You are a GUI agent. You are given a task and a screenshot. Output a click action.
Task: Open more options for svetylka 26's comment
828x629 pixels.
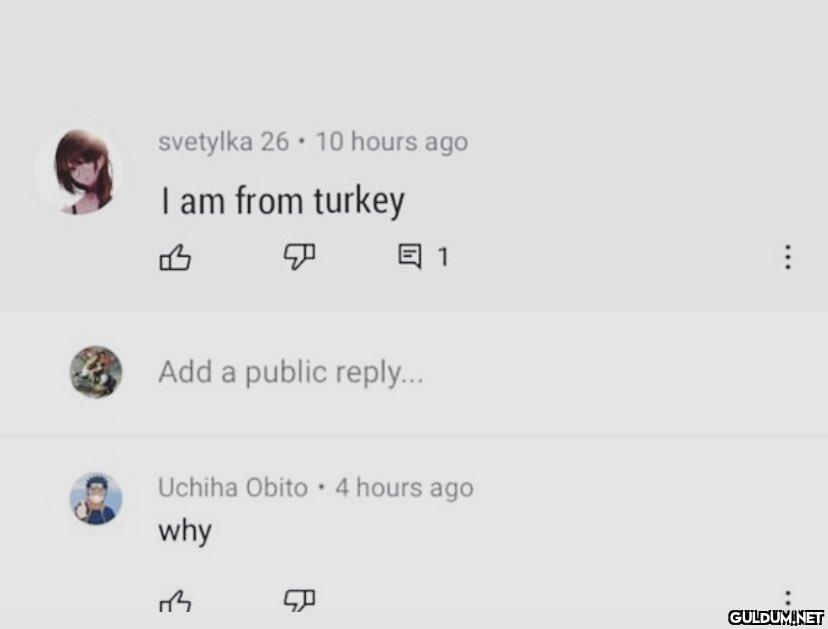[x=788, y=258]
